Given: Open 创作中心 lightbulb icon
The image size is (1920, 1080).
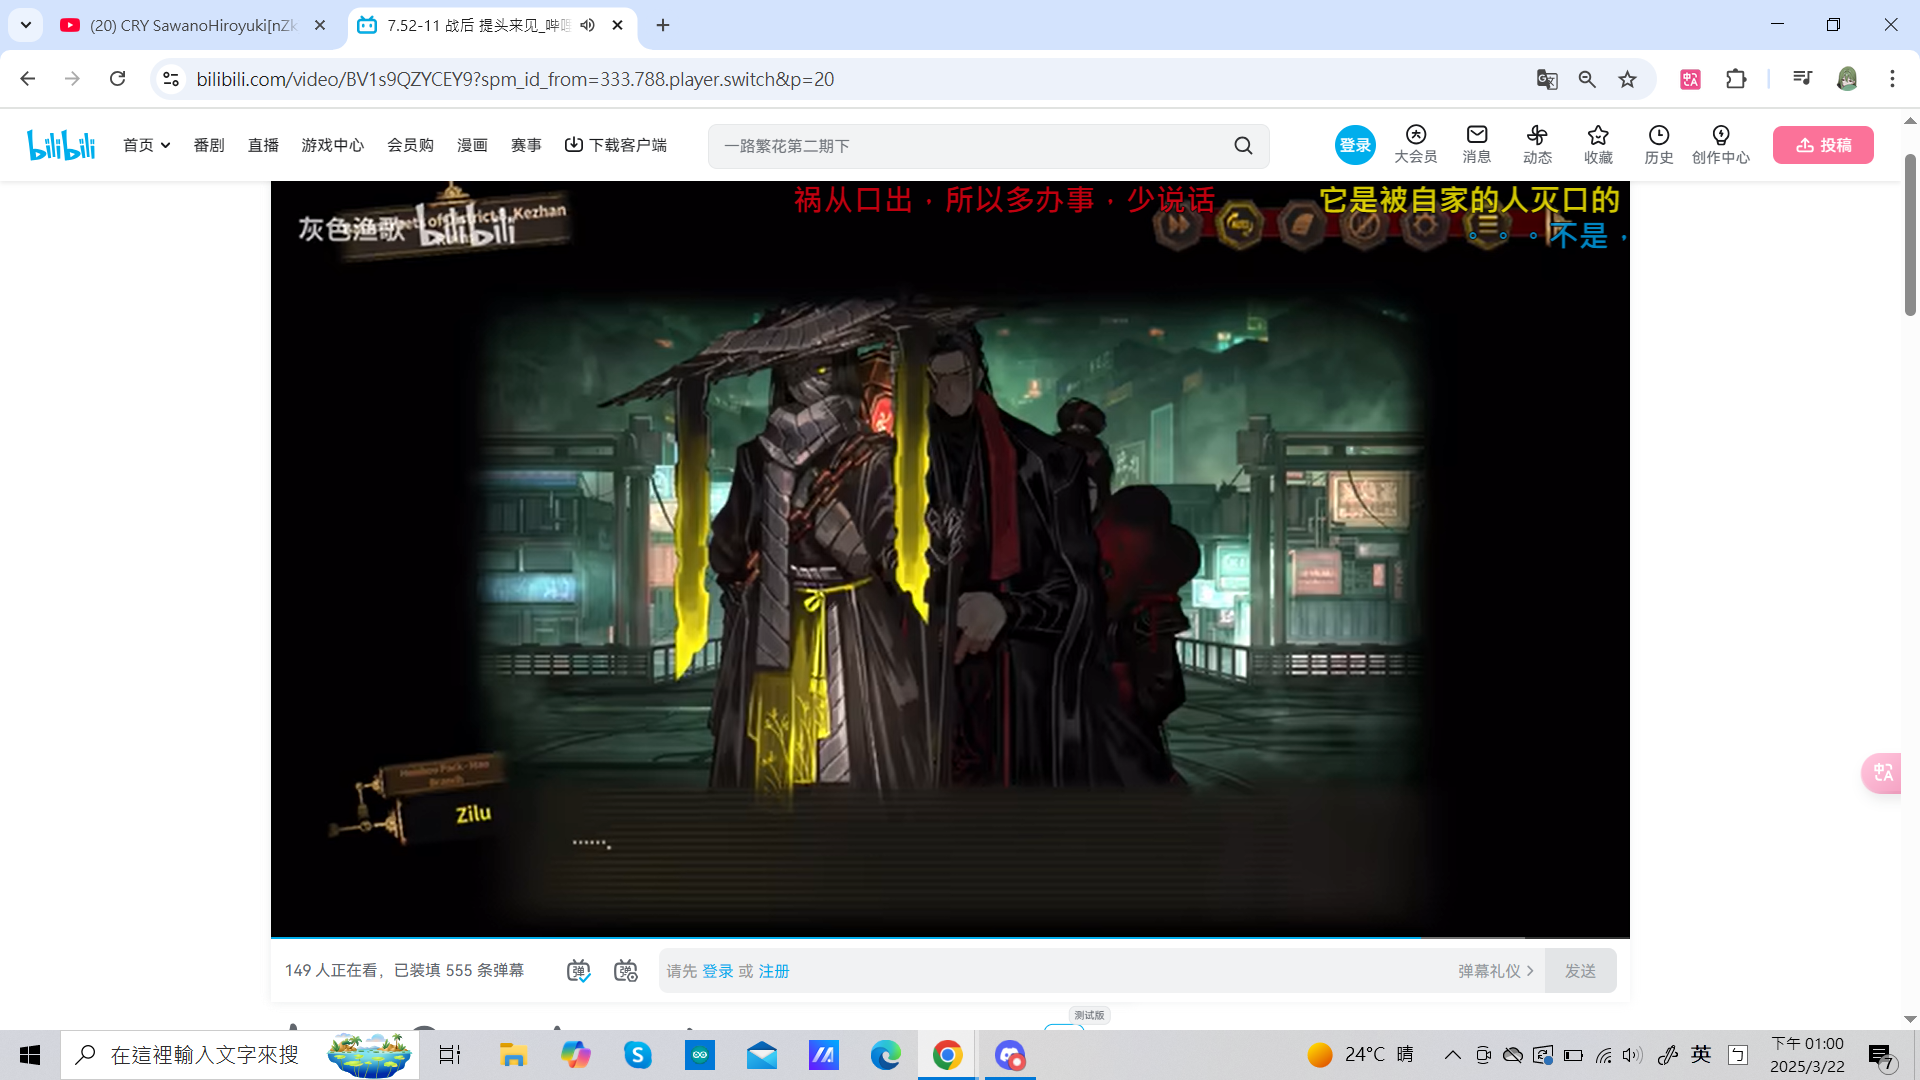Looking at the screenshot, I should [x=1721, y=145].
